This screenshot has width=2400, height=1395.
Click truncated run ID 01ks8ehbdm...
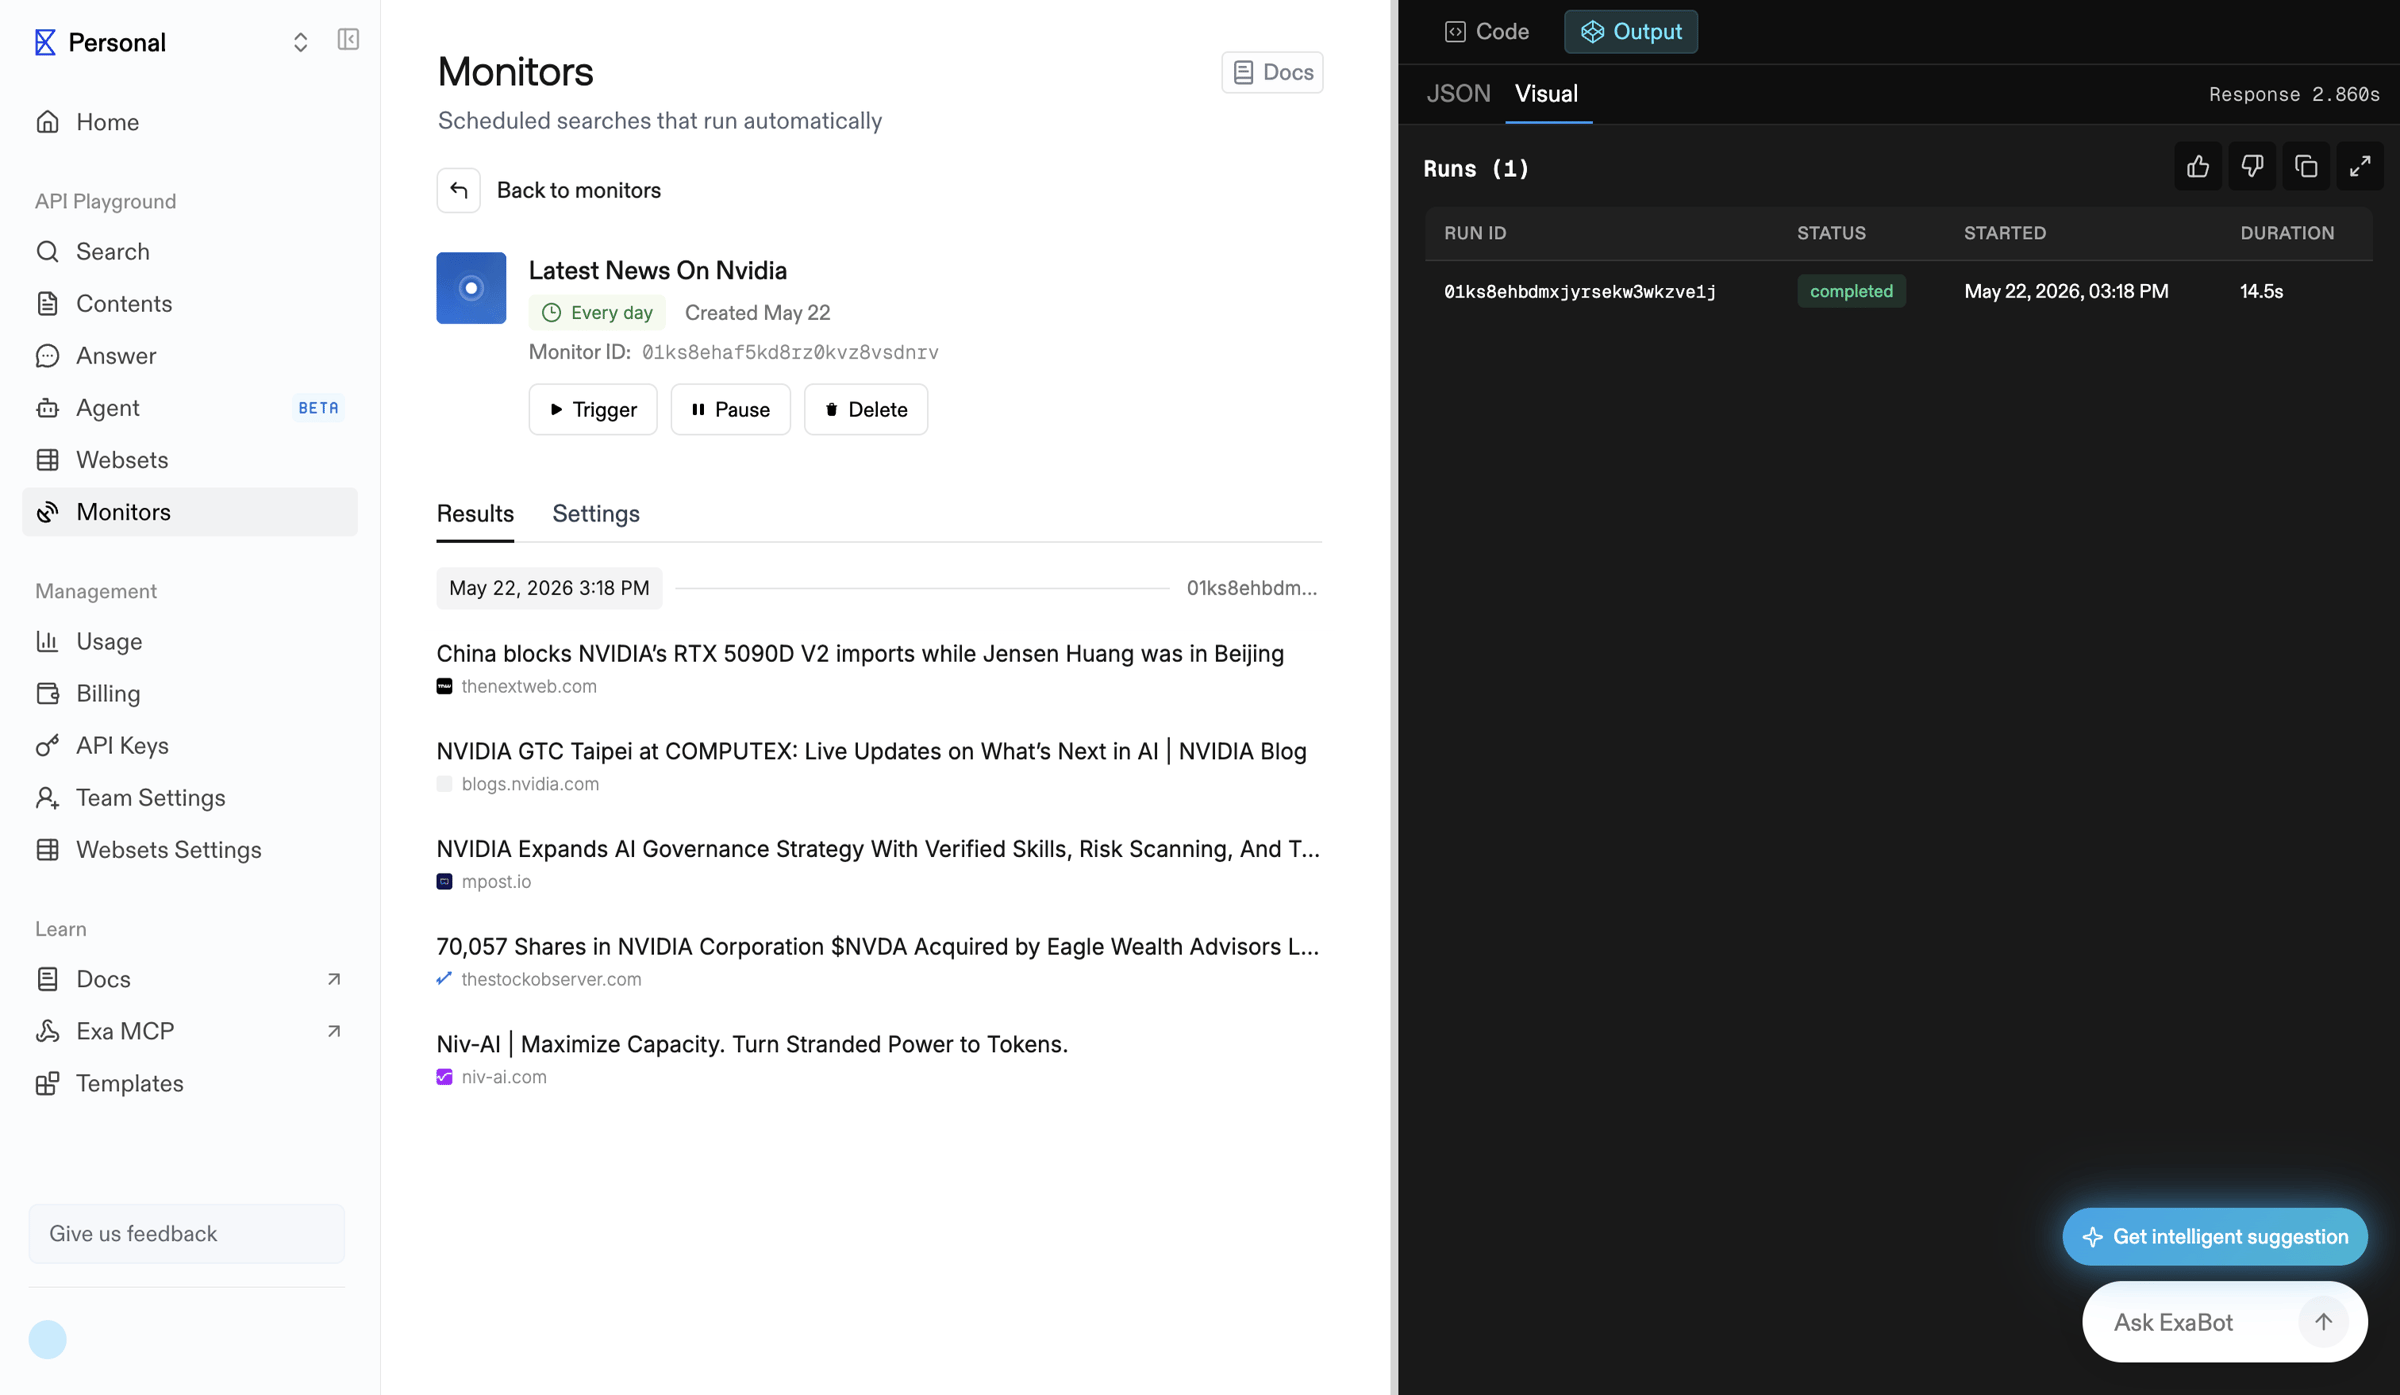[1252, 588]
